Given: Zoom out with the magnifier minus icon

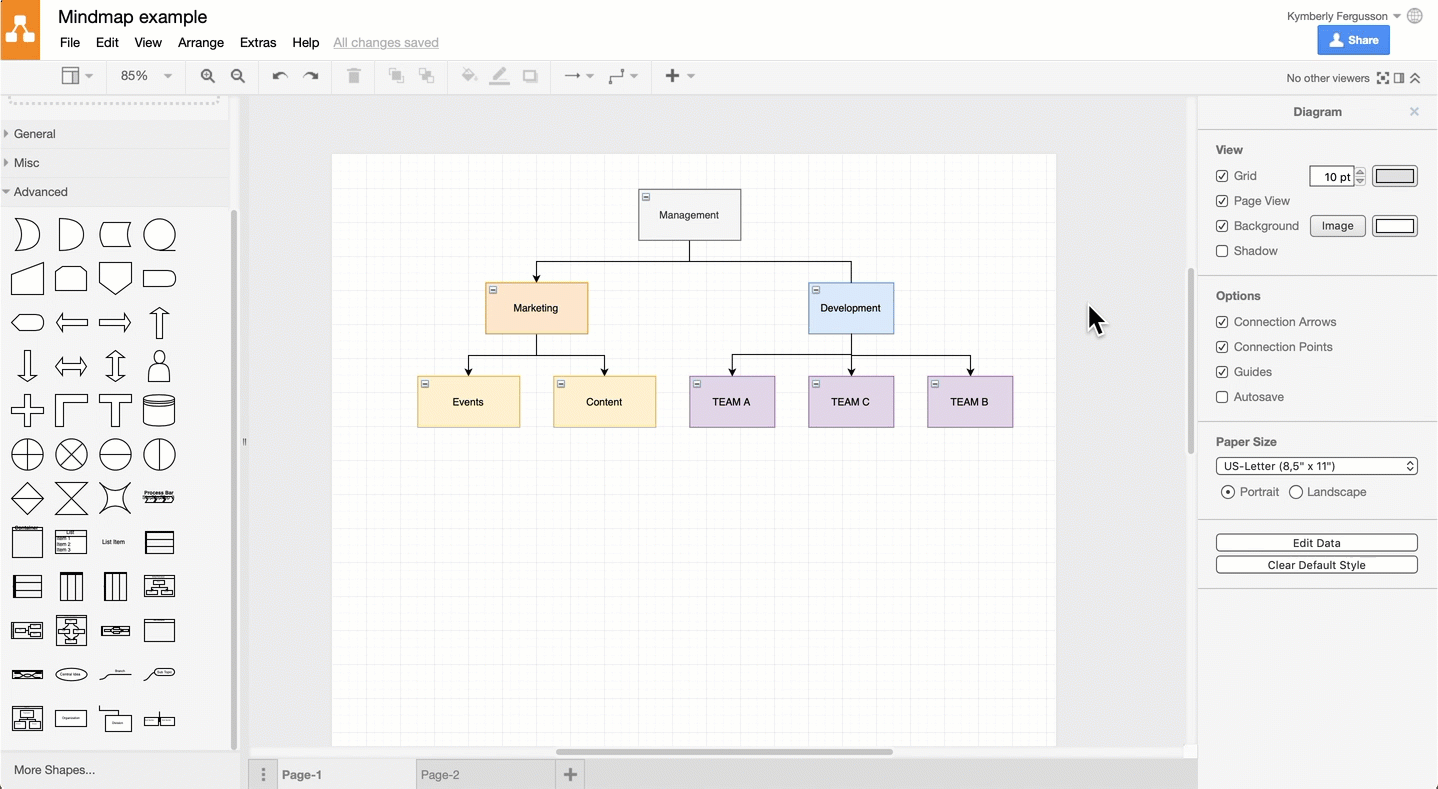Looking at the screenshot, I should click(238, 76).
